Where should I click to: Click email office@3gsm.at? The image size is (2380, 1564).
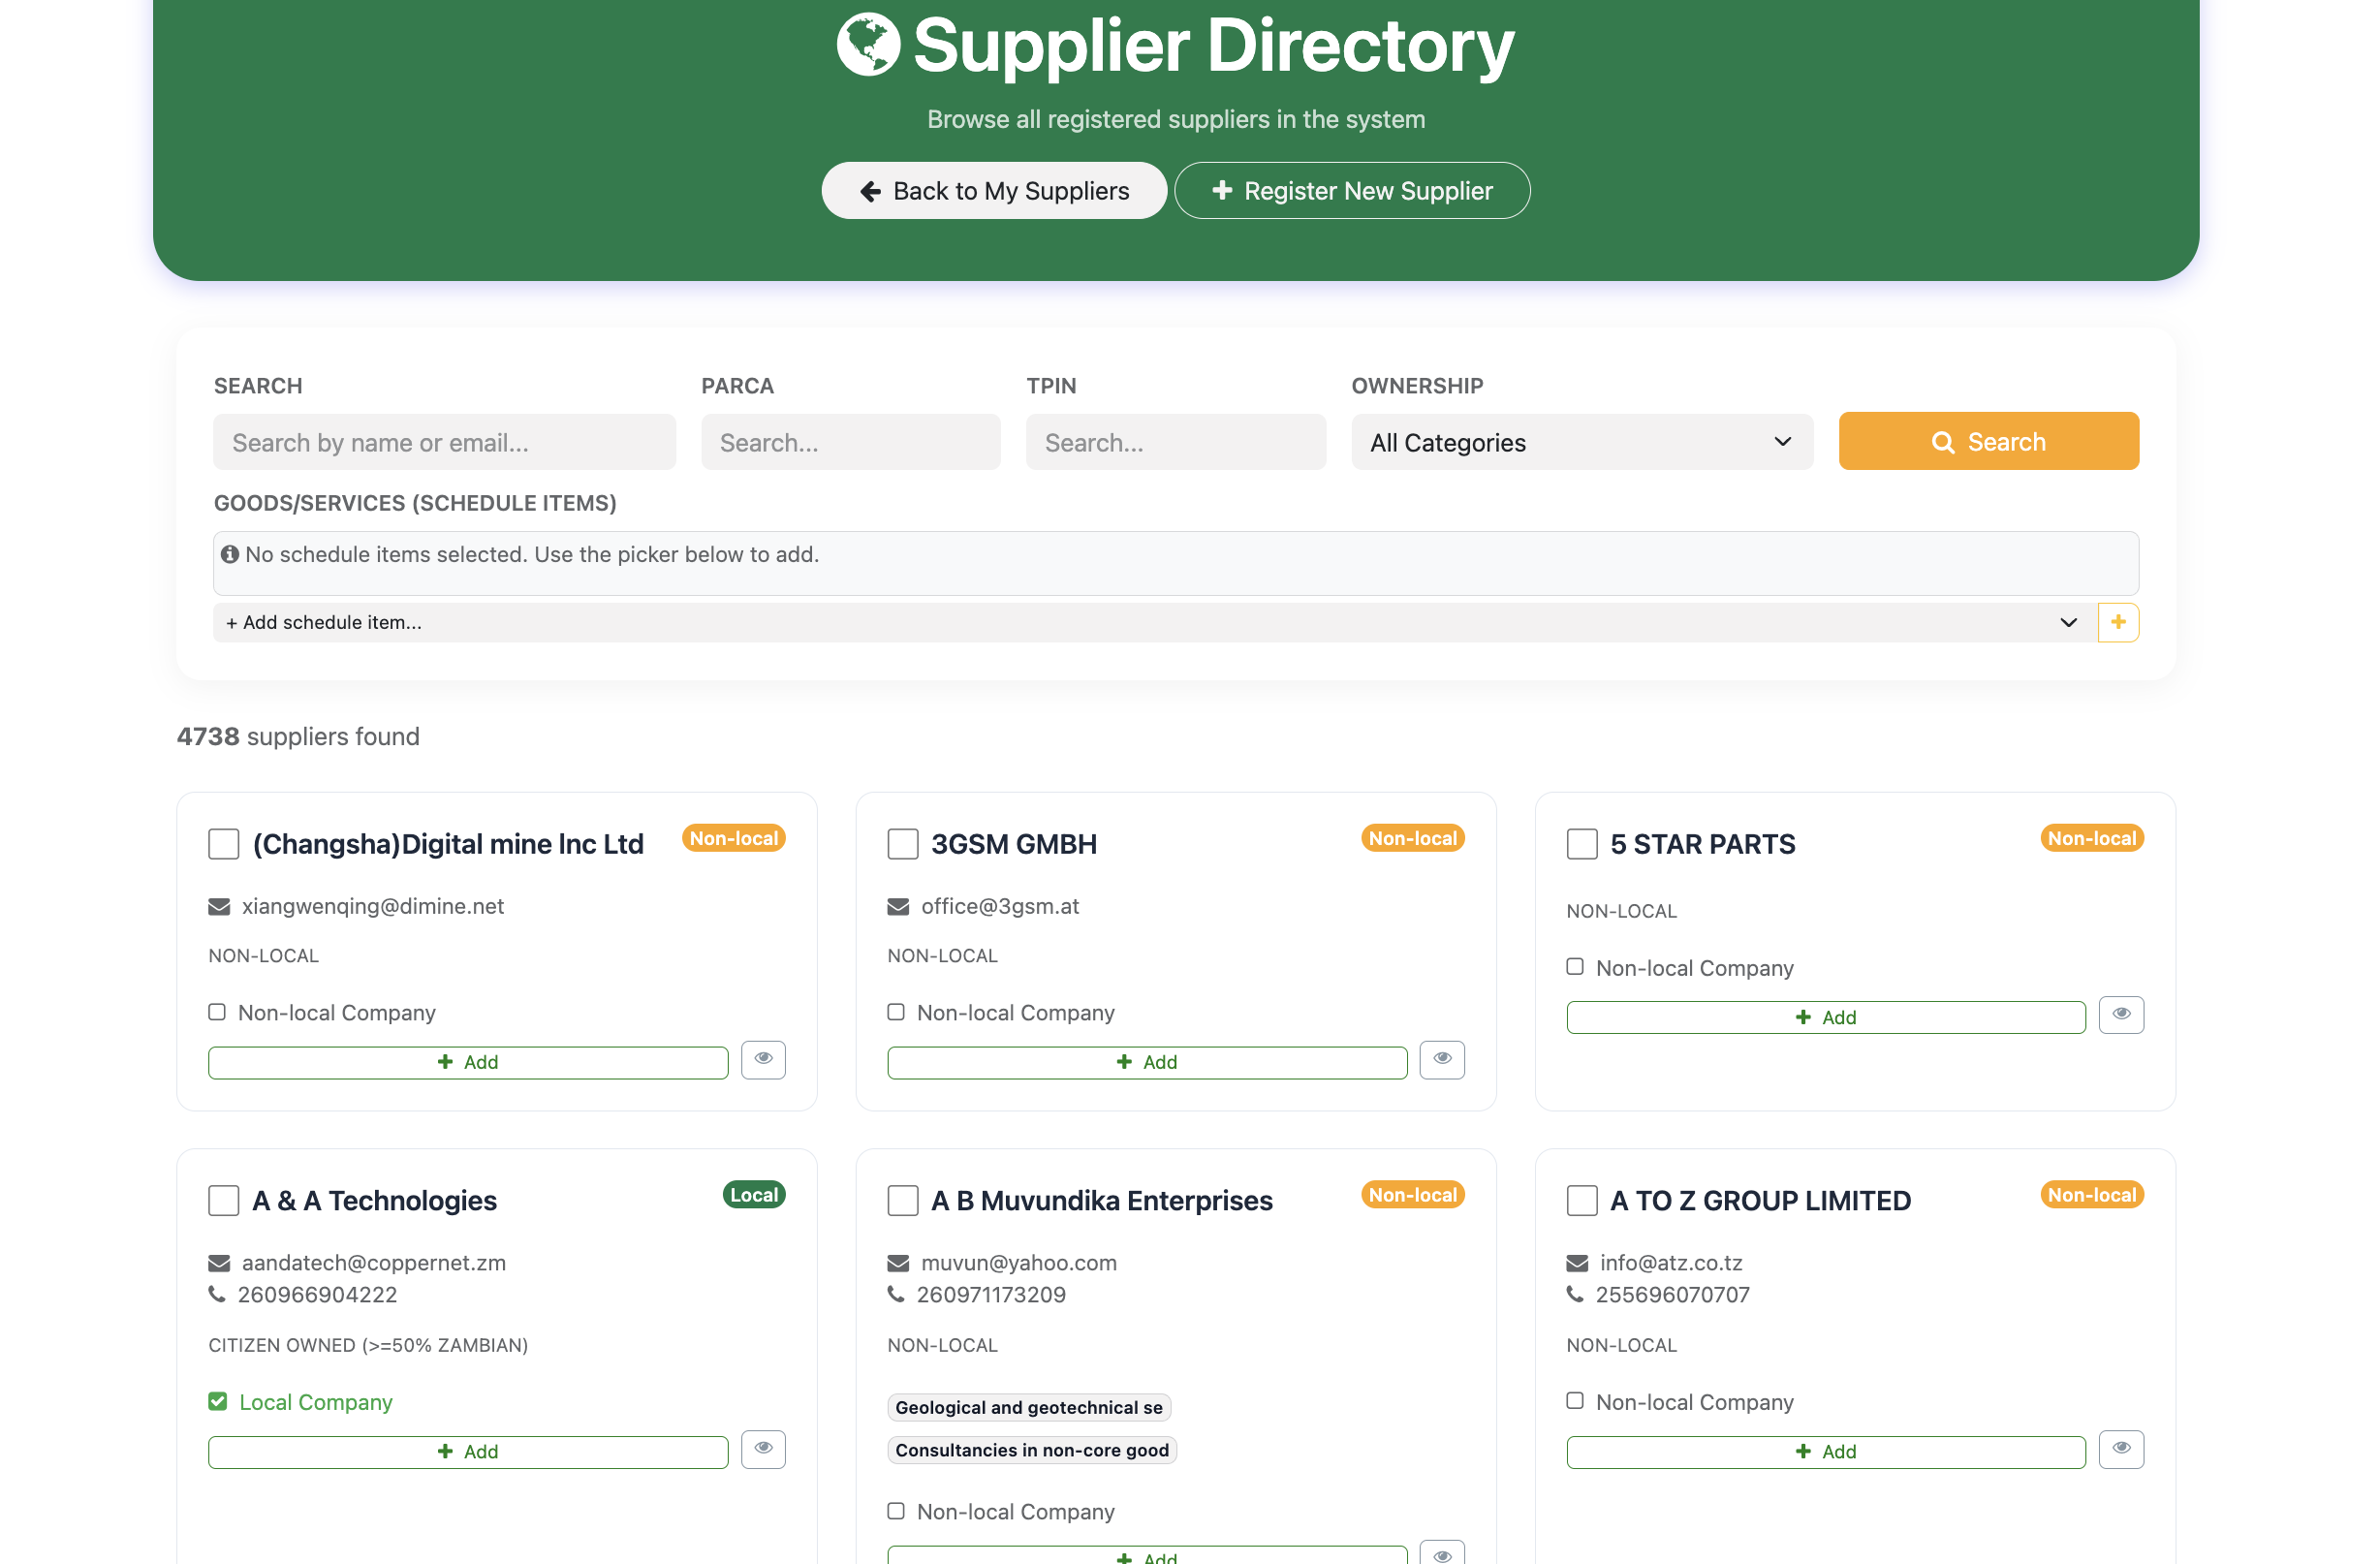(1000, 906)
